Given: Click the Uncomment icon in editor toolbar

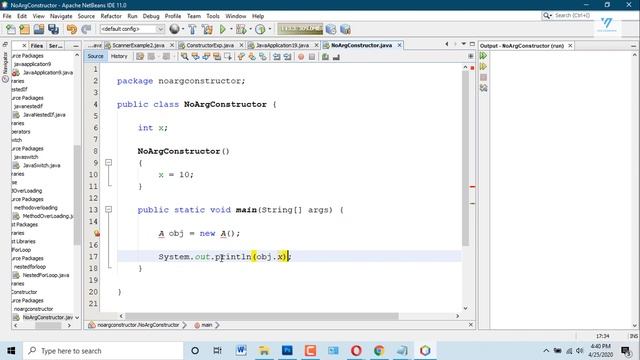Looking at the screenshot, I should [x=336, y=57].
